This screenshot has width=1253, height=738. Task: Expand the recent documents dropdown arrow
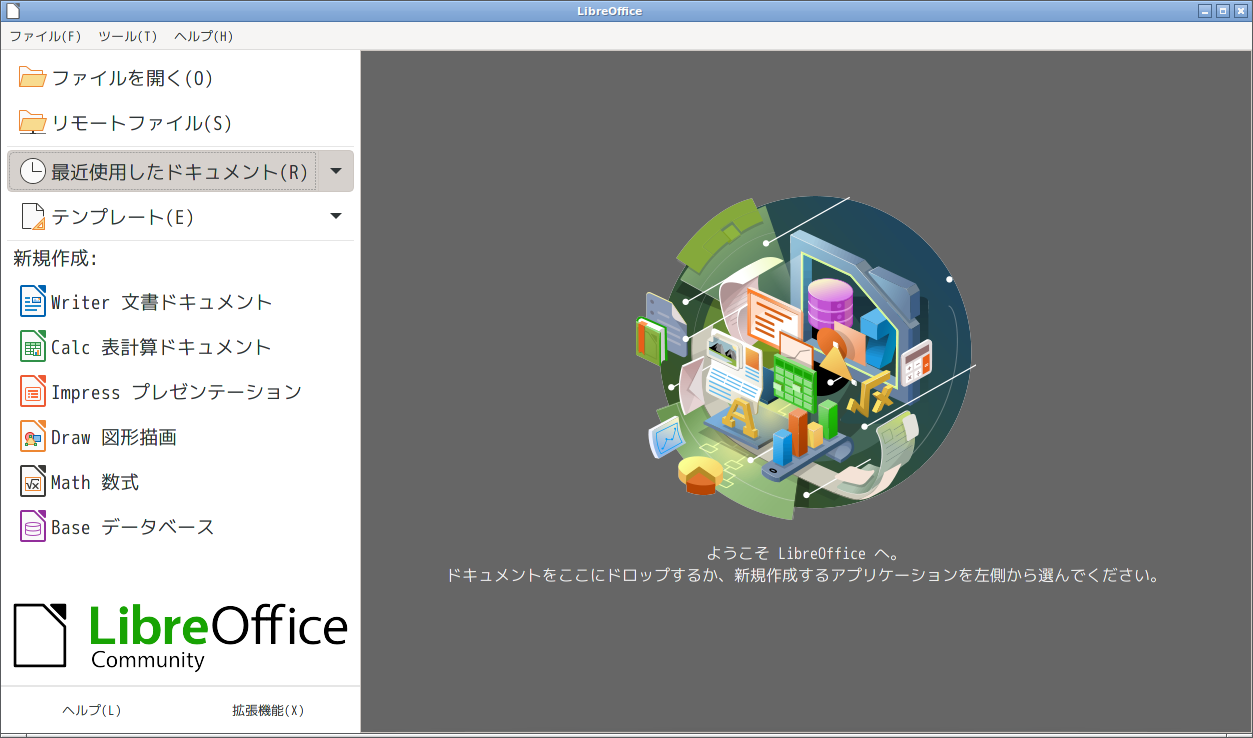(336, 171)
